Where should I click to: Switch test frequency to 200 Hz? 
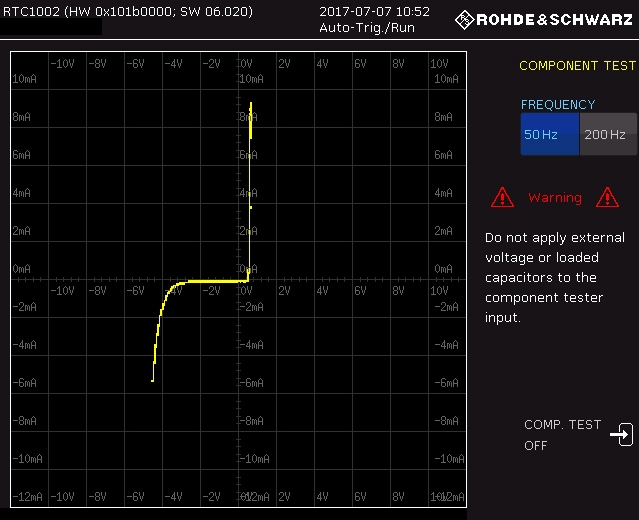[x=607, y=134]
